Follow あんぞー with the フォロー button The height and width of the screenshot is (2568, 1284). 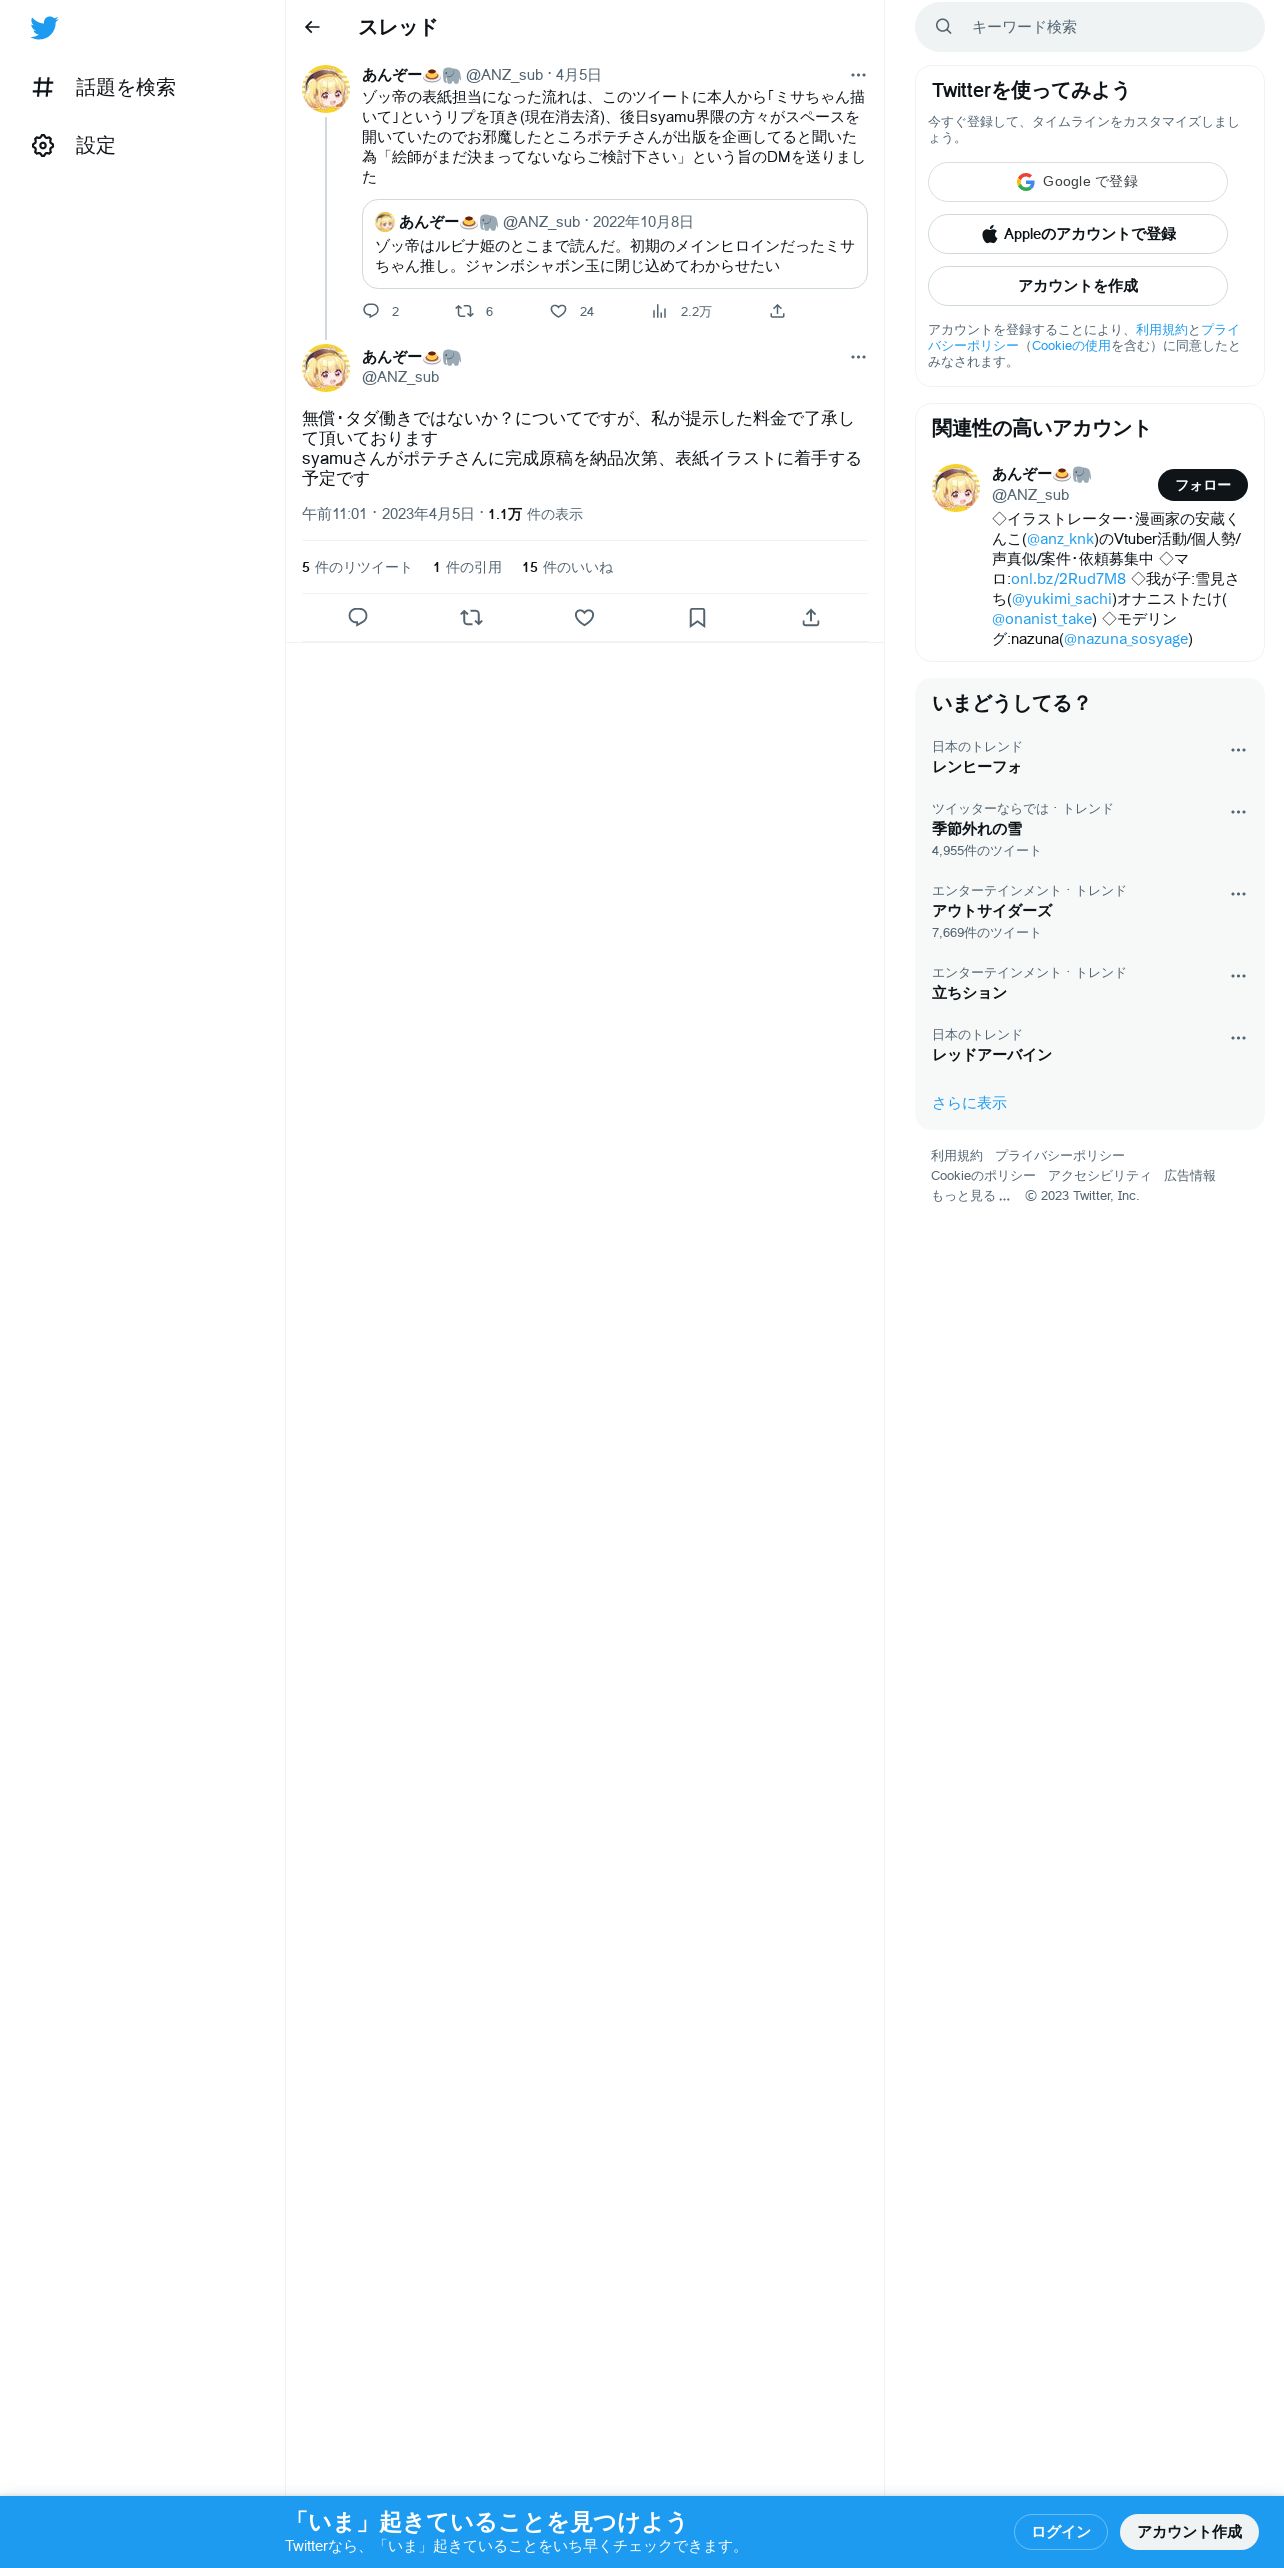pos(1203,485)
